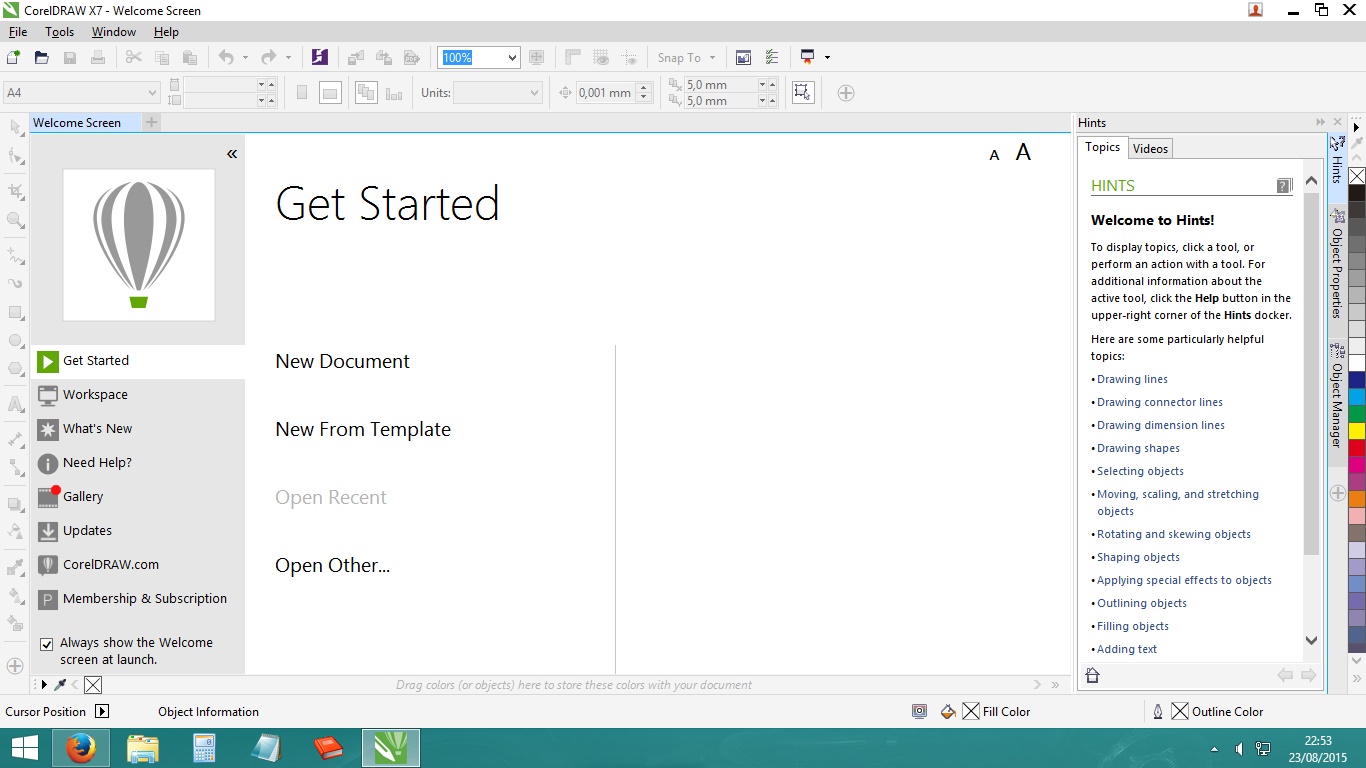Open the Filling objects hint topic

(x=1133, y=626)
